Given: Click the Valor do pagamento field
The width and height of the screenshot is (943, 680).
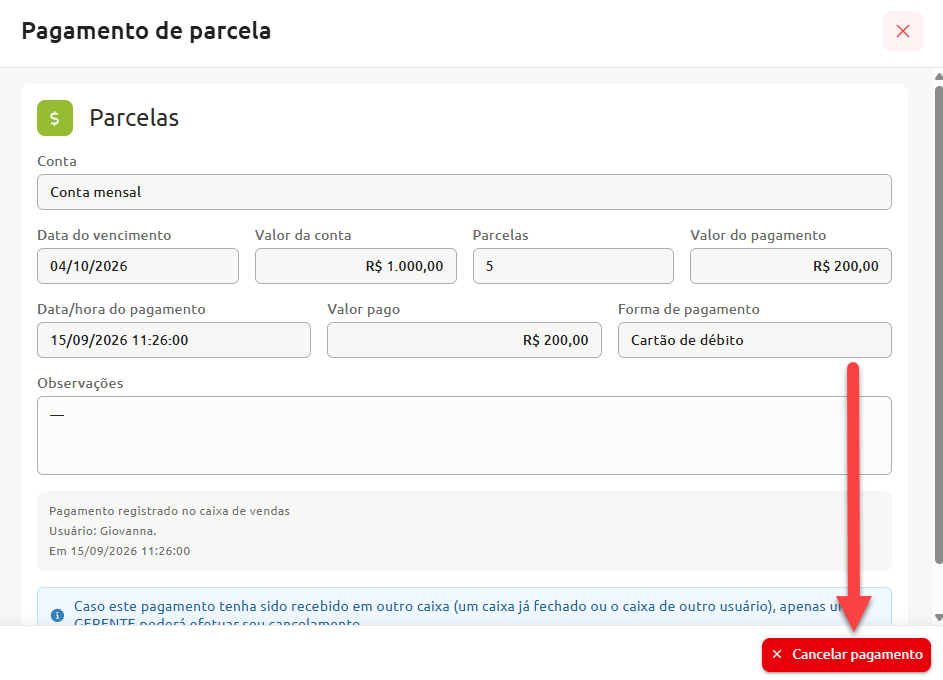Looking at the screenshot, I should click(791, 266).
